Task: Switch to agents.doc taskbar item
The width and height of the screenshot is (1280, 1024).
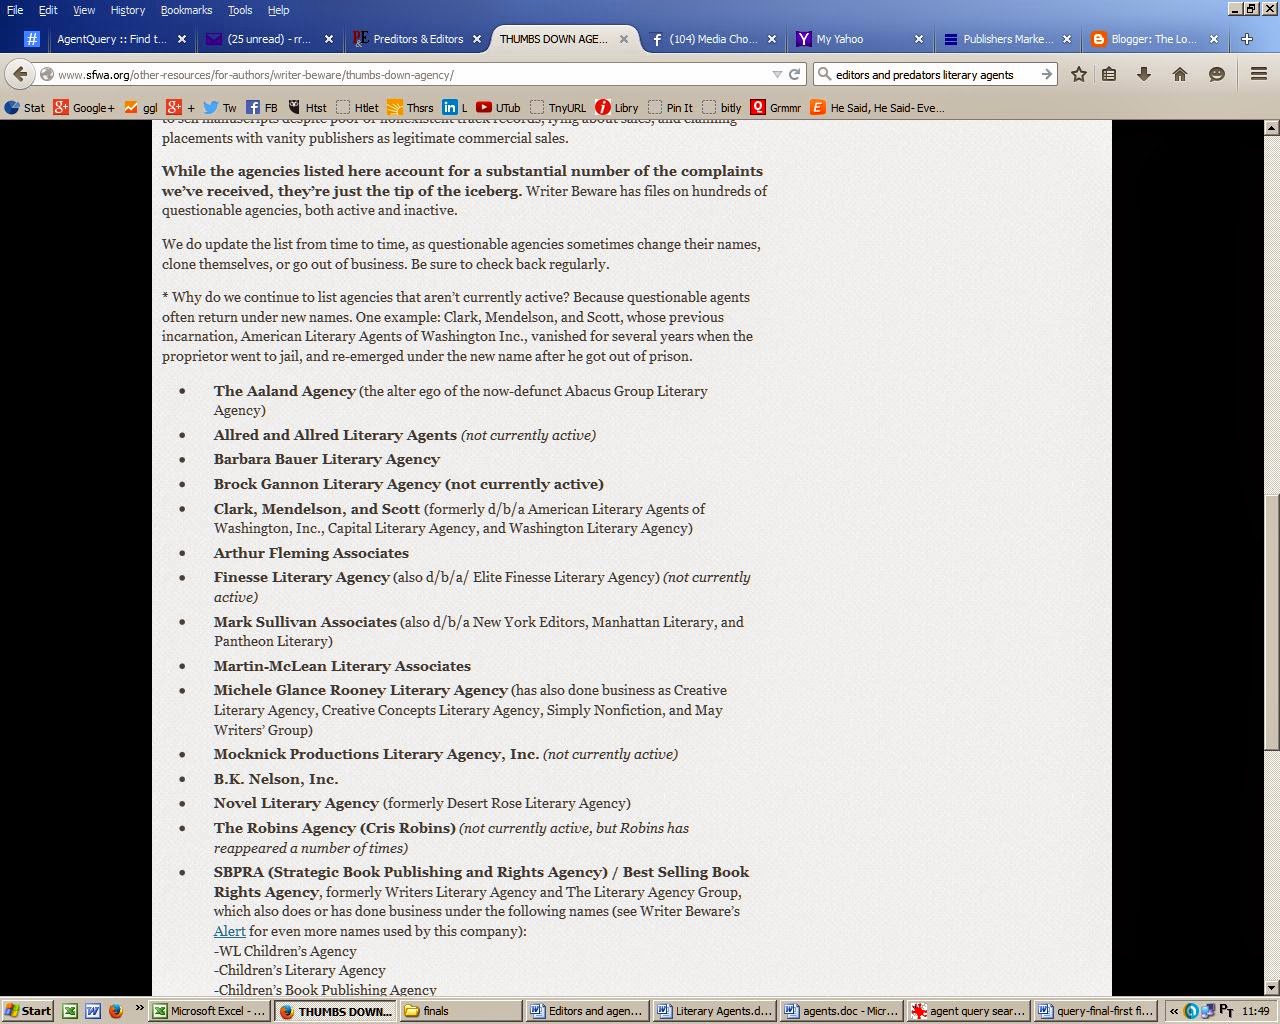Action: pos(841,1011)
